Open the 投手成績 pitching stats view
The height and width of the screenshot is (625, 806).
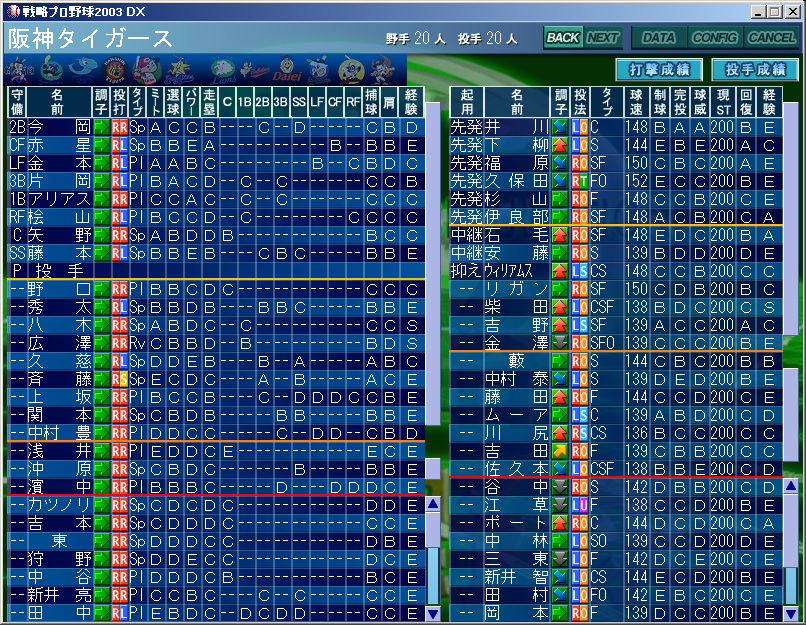click(x=754, y=69)
